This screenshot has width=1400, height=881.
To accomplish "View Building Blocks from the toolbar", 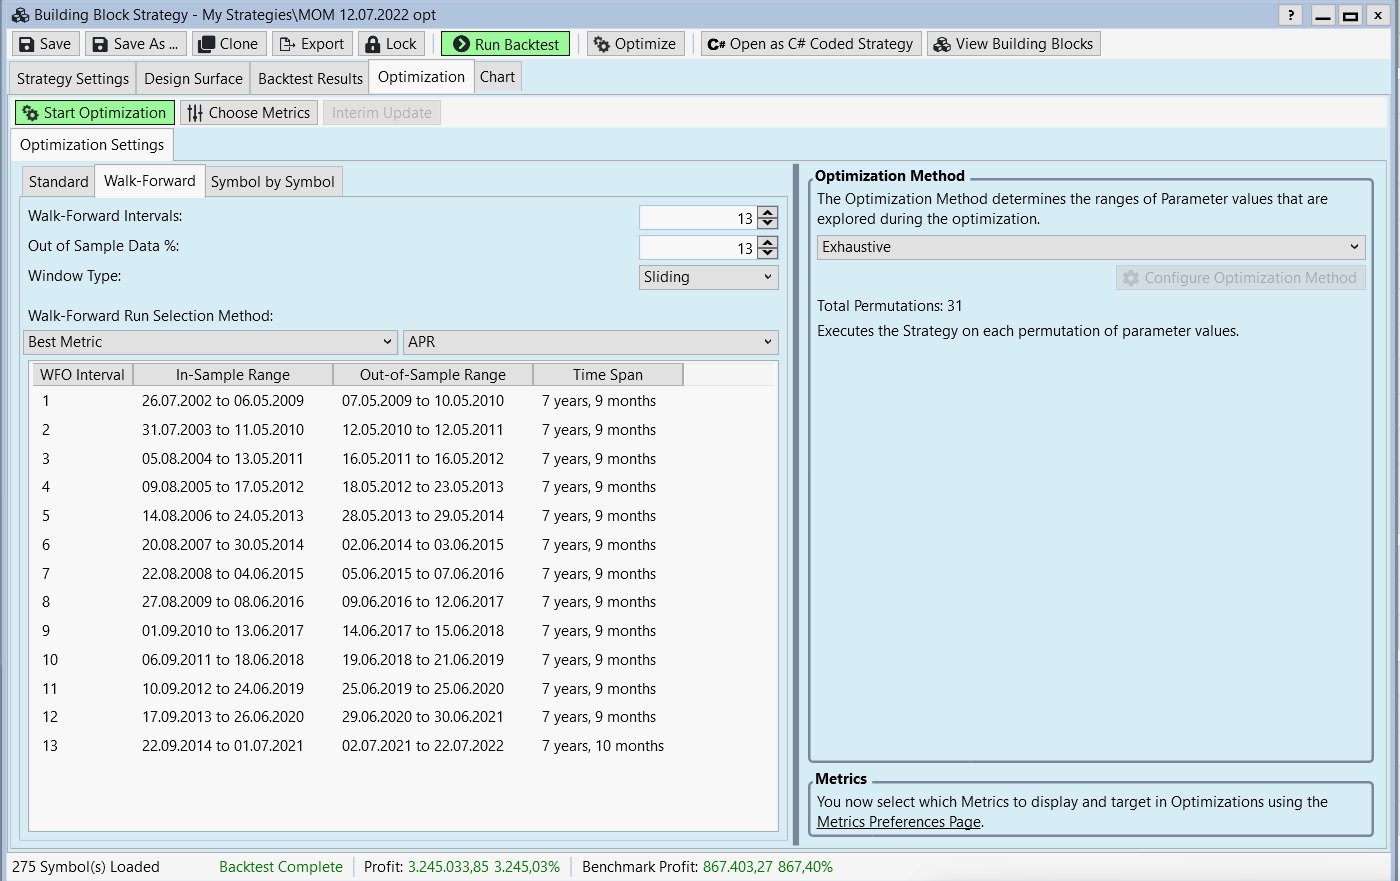I will (x=1013, y=44).
